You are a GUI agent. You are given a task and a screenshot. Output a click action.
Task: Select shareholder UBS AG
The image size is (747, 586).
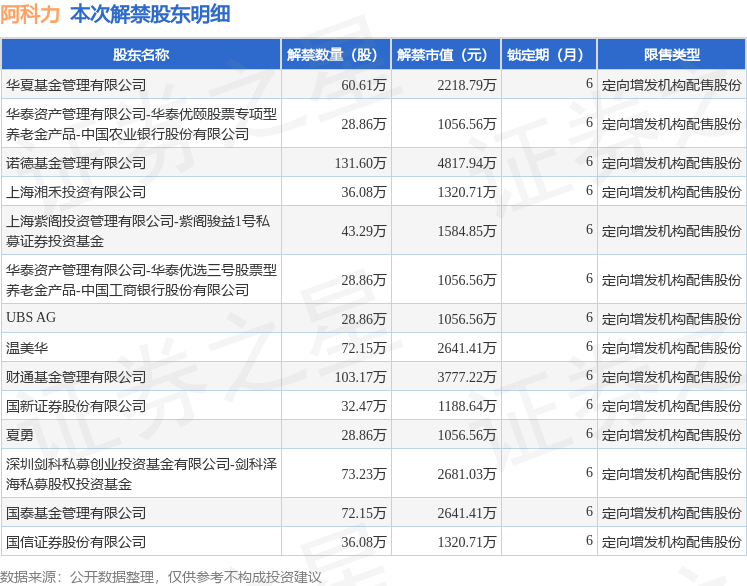point(31,317)
